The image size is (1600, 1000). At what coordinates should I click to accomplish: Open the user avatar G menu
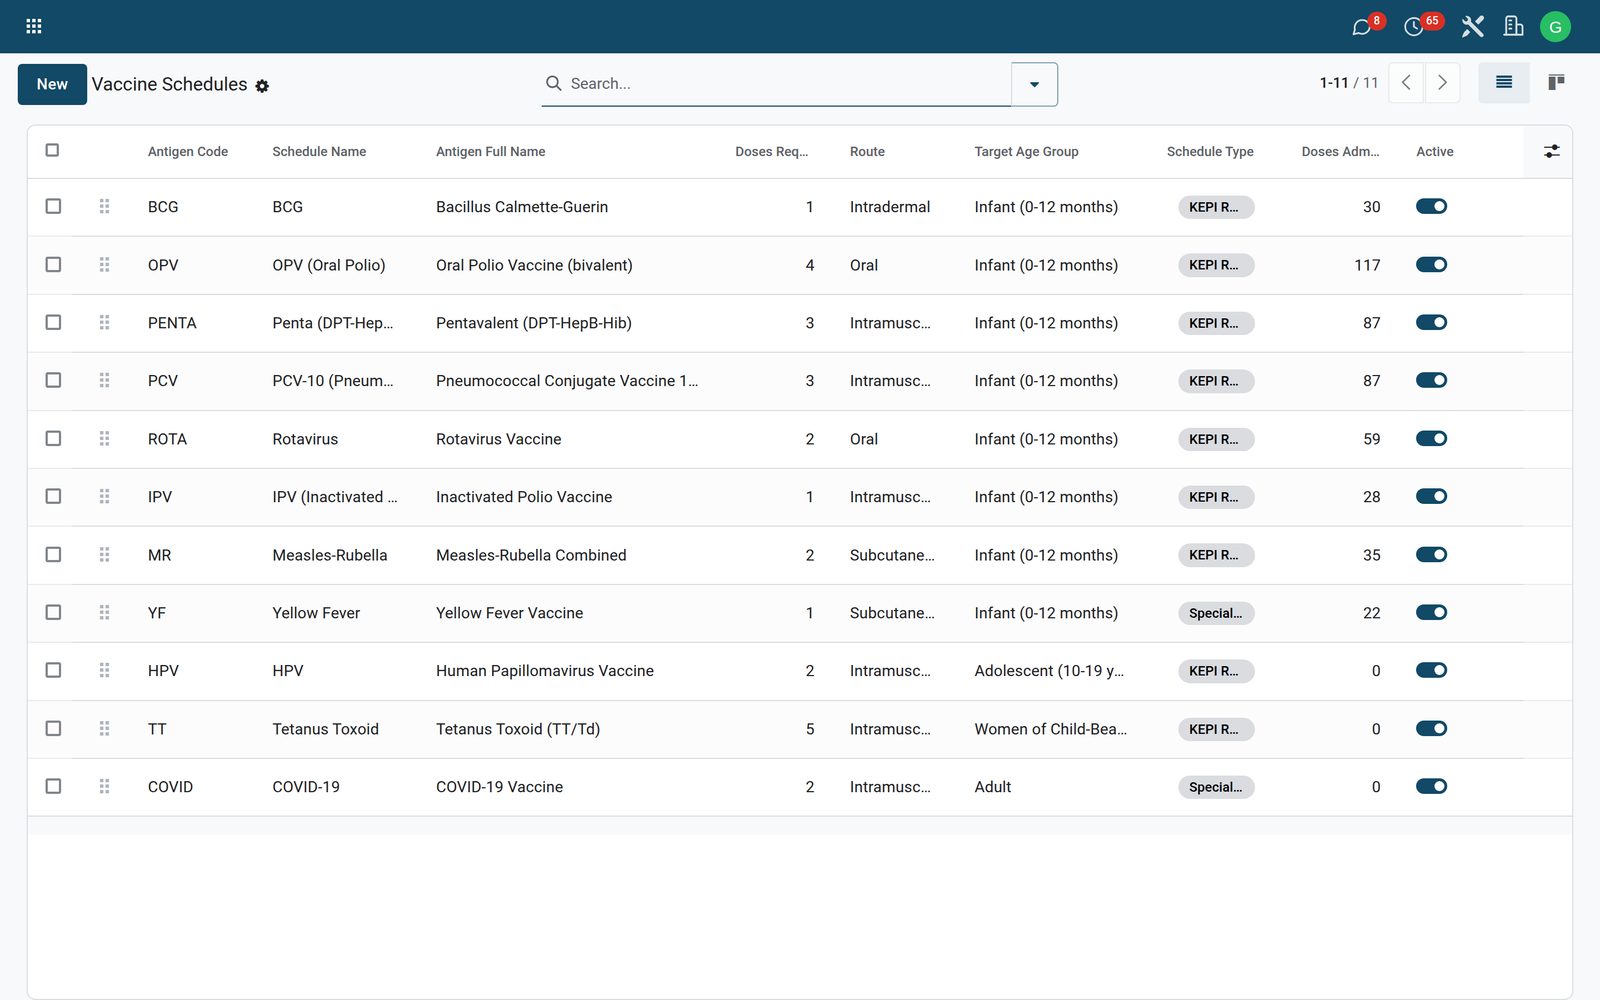pyautogui.click(x=1555, y=27)
